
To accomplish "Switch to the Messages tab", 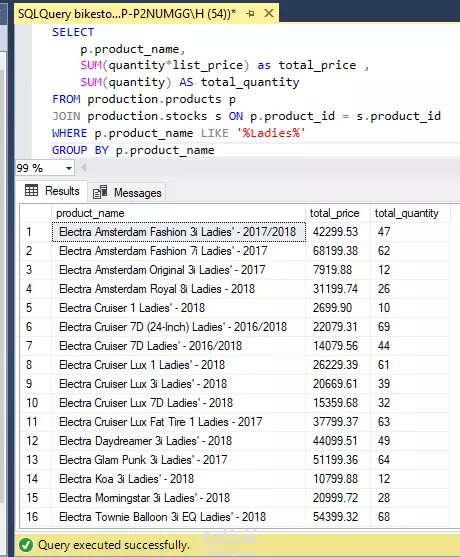I will pyautogui.click(x=127, y=193).
